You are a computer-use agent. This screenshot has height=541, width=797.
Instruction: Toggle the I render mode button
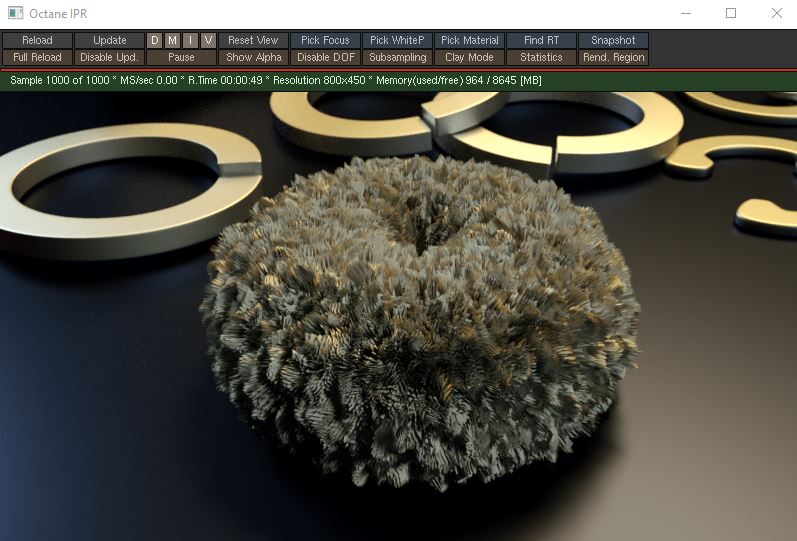click(x=190, y=40)
